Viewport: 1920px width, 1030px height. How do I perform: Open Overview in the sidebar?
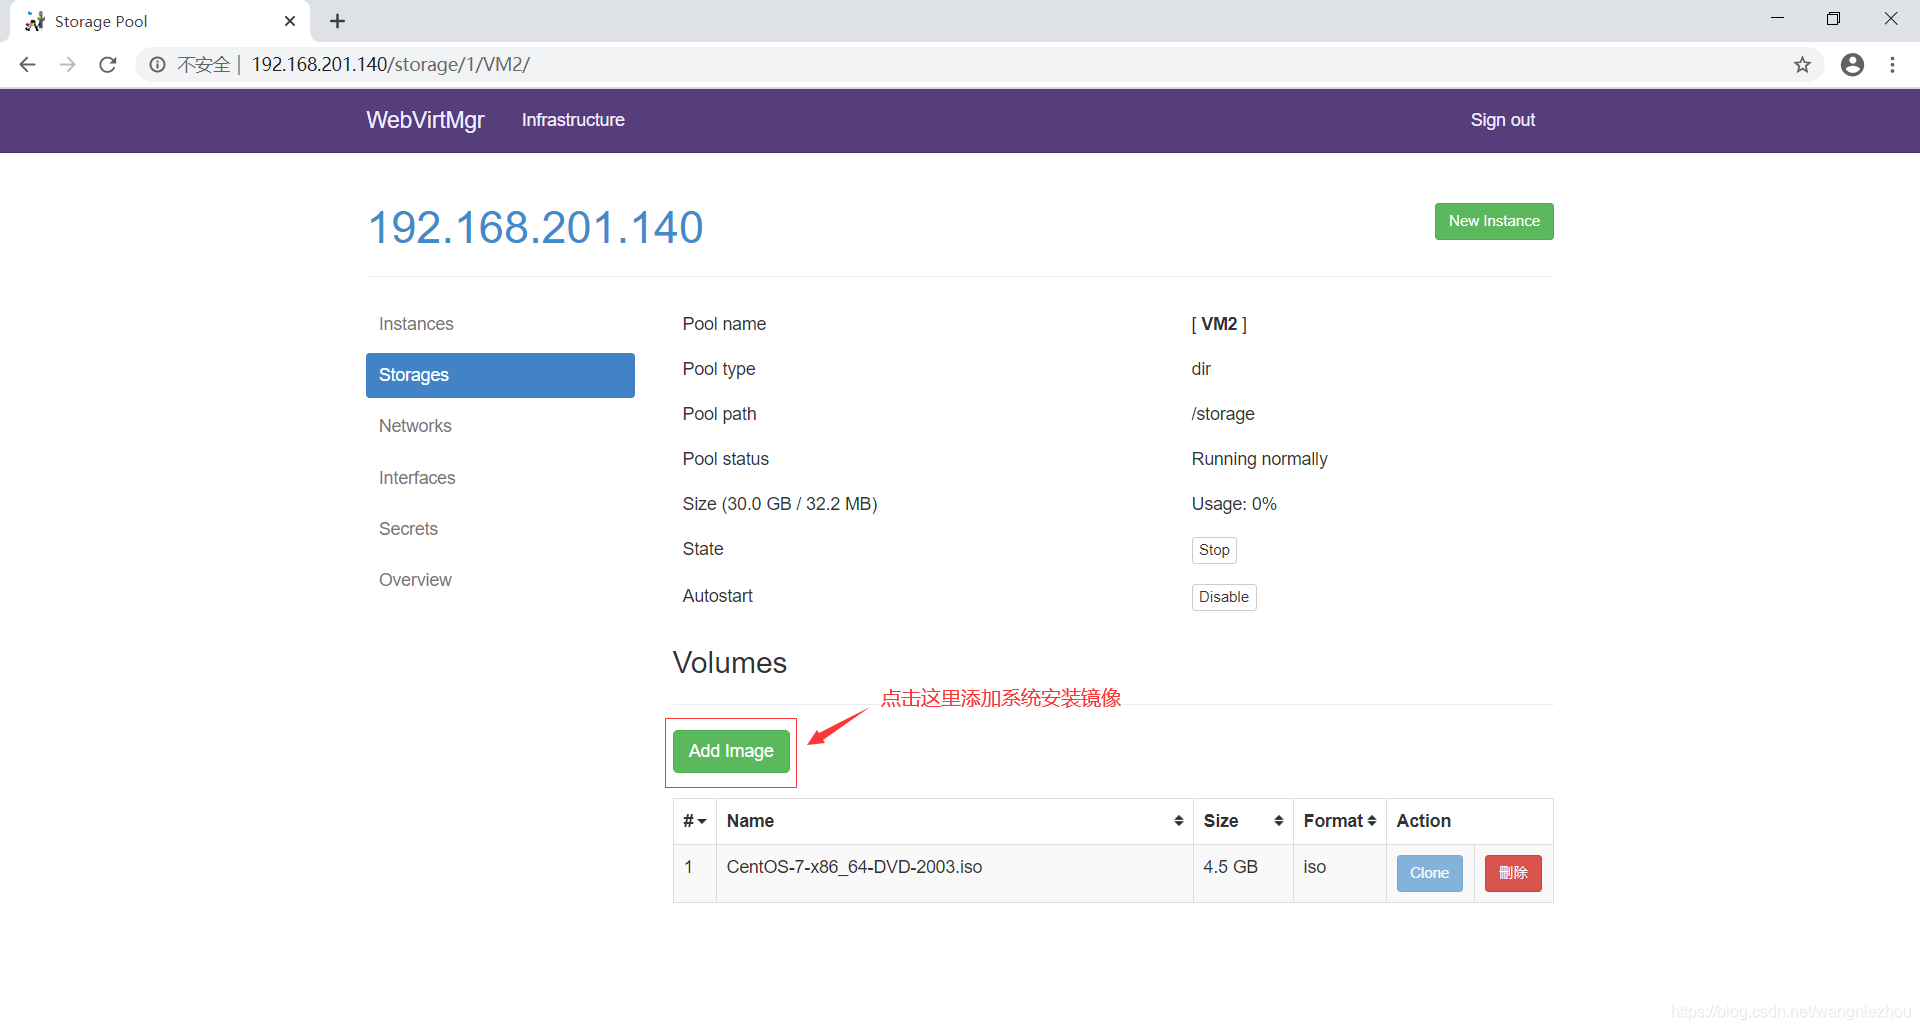click(500, 580)
